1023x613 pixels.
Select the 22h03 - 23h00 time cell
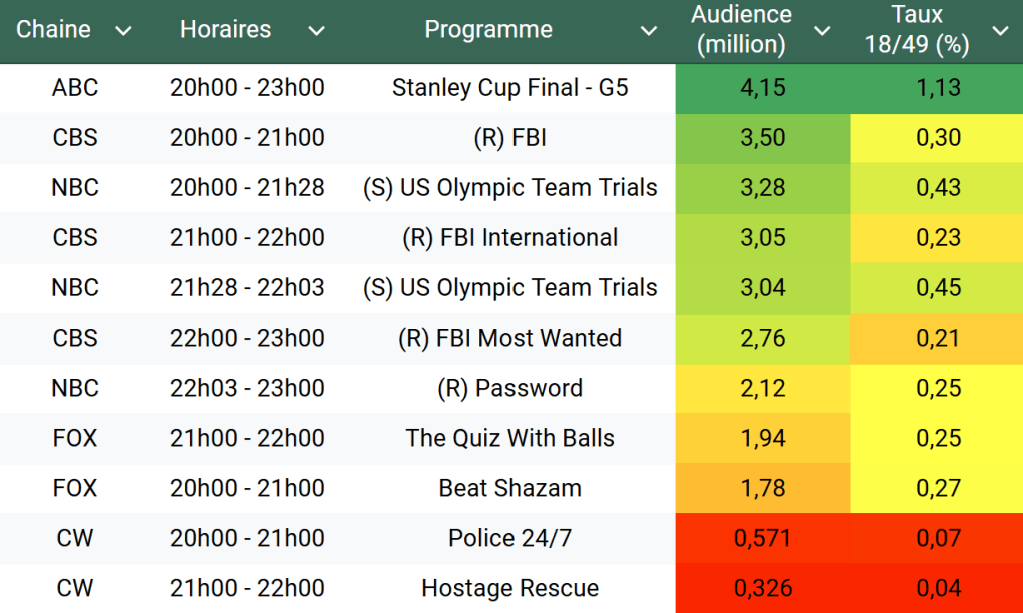pyautogui.click(x=247, y=388)
